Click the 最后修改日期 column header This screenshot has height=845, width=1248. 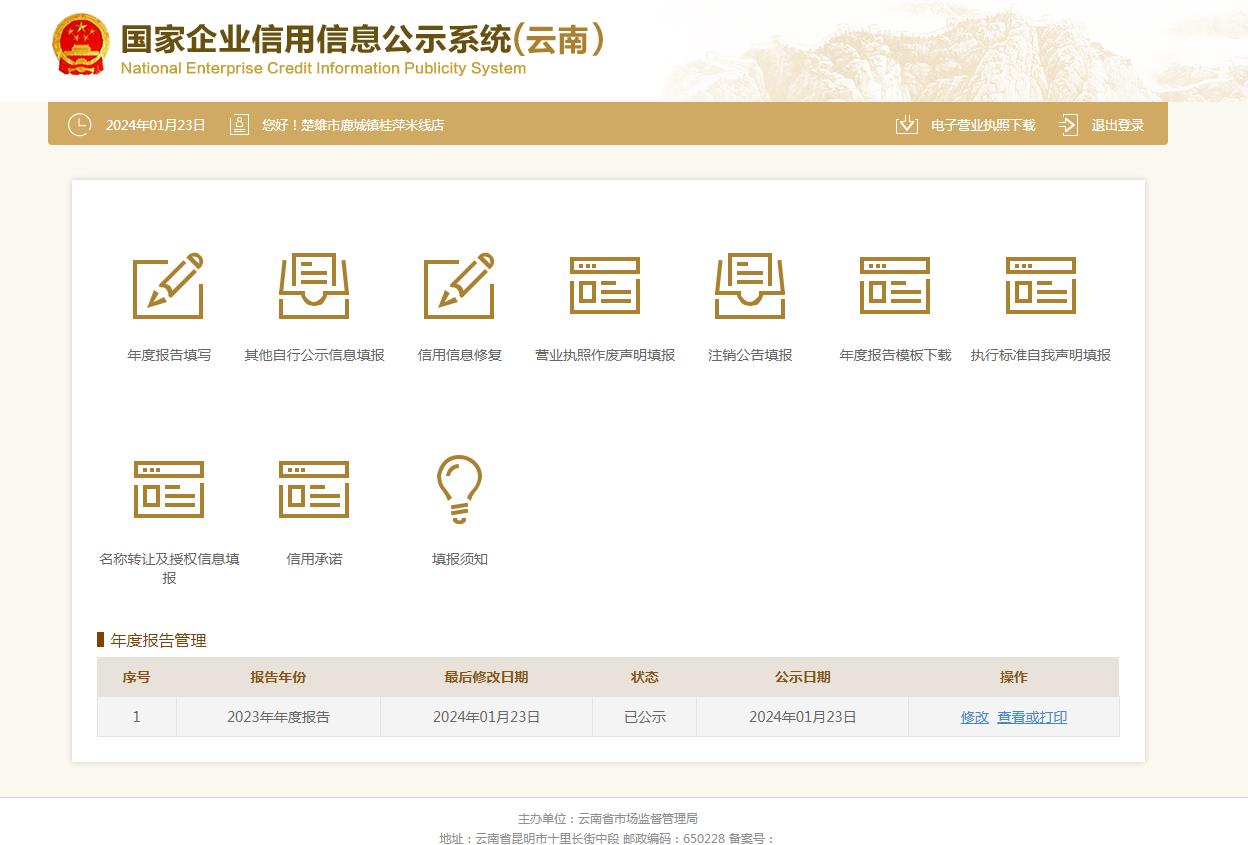tap(486, 677)
